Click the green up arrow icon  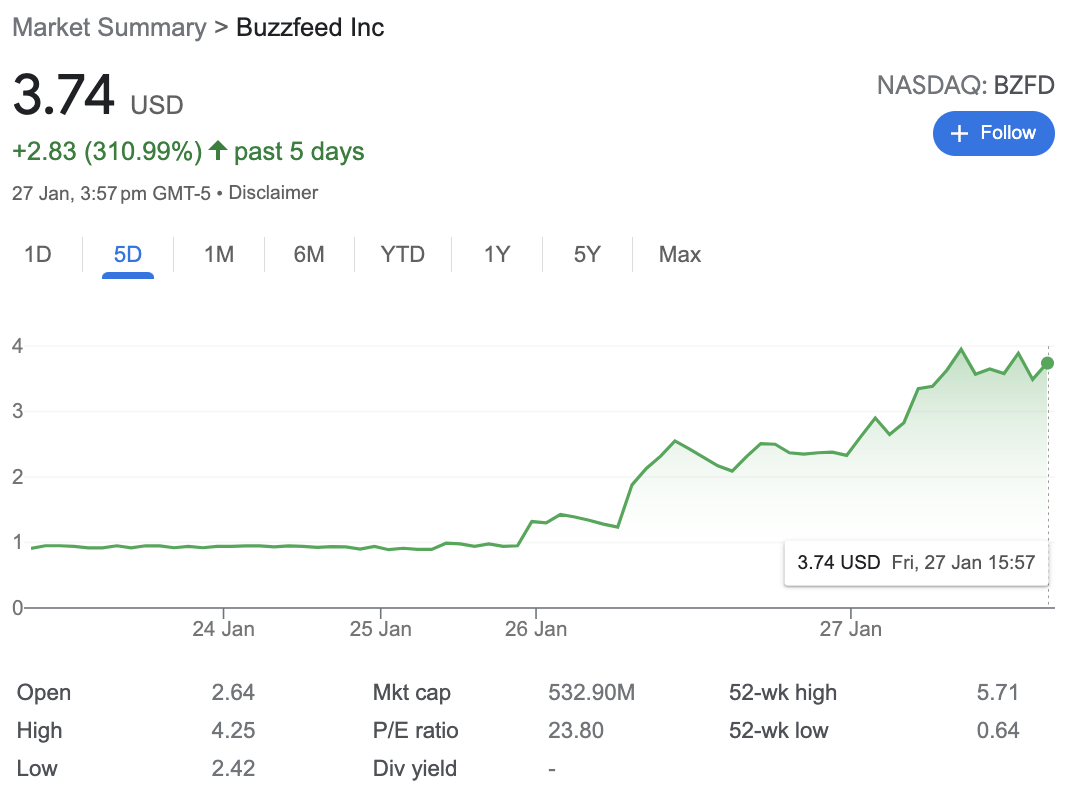(218, 152)
